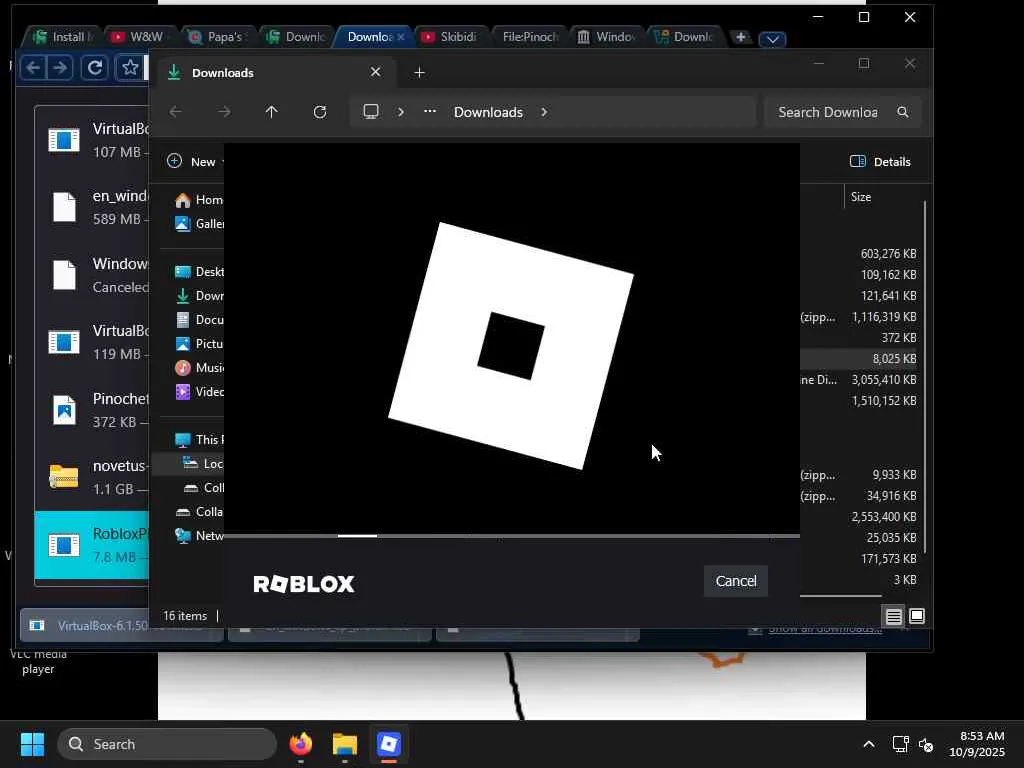The width and height of the screenshot is (1024, 768).
Task: Open File Explorer from the taskbar
Action: coord(345,744)
